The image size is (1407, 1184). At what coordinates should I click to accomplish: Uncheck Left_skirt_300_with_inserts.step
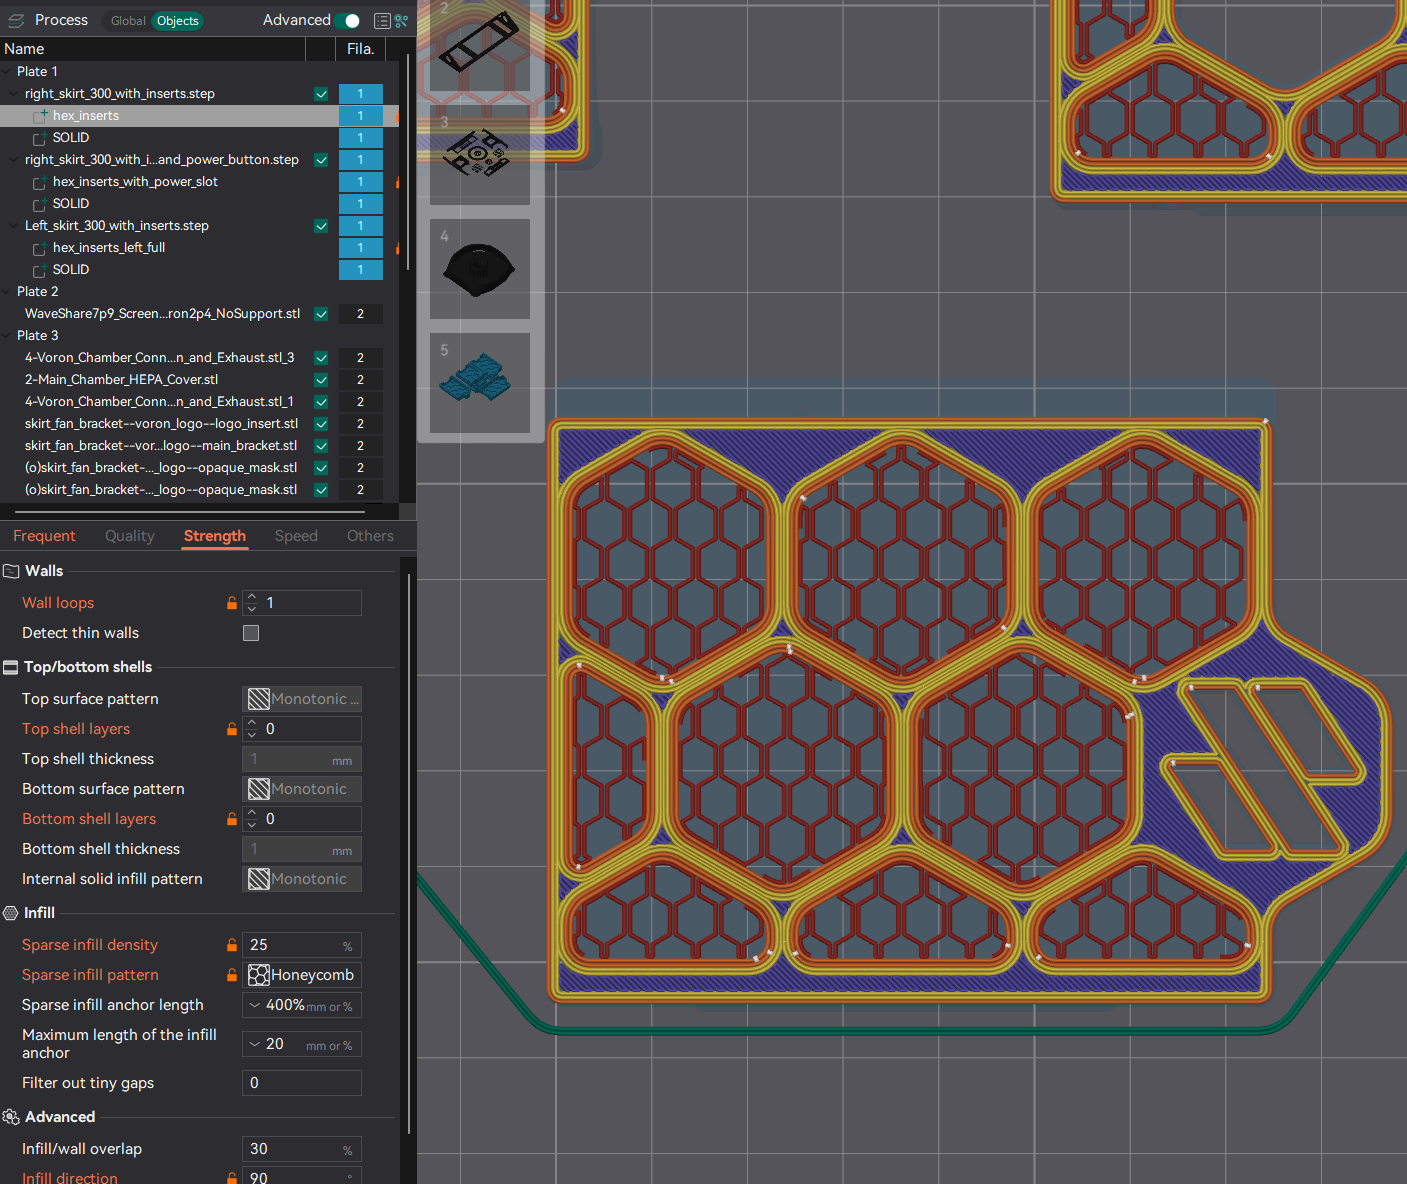pyautogui.click(x=321, y=226)
